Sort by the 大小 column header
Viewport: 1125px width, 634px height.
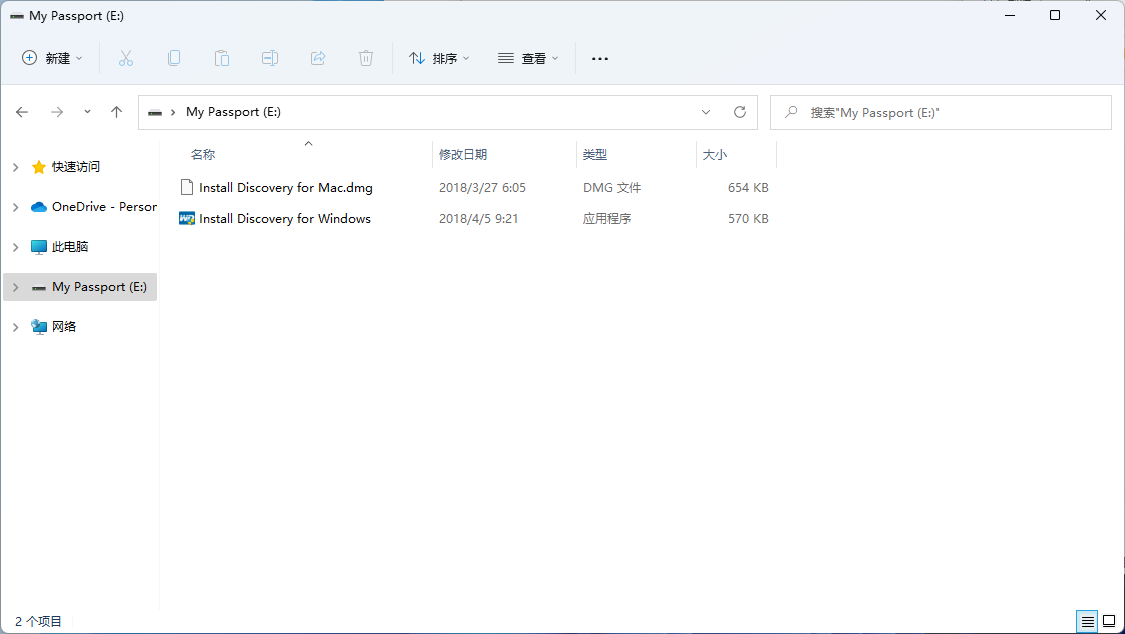(x=715, y=154)
